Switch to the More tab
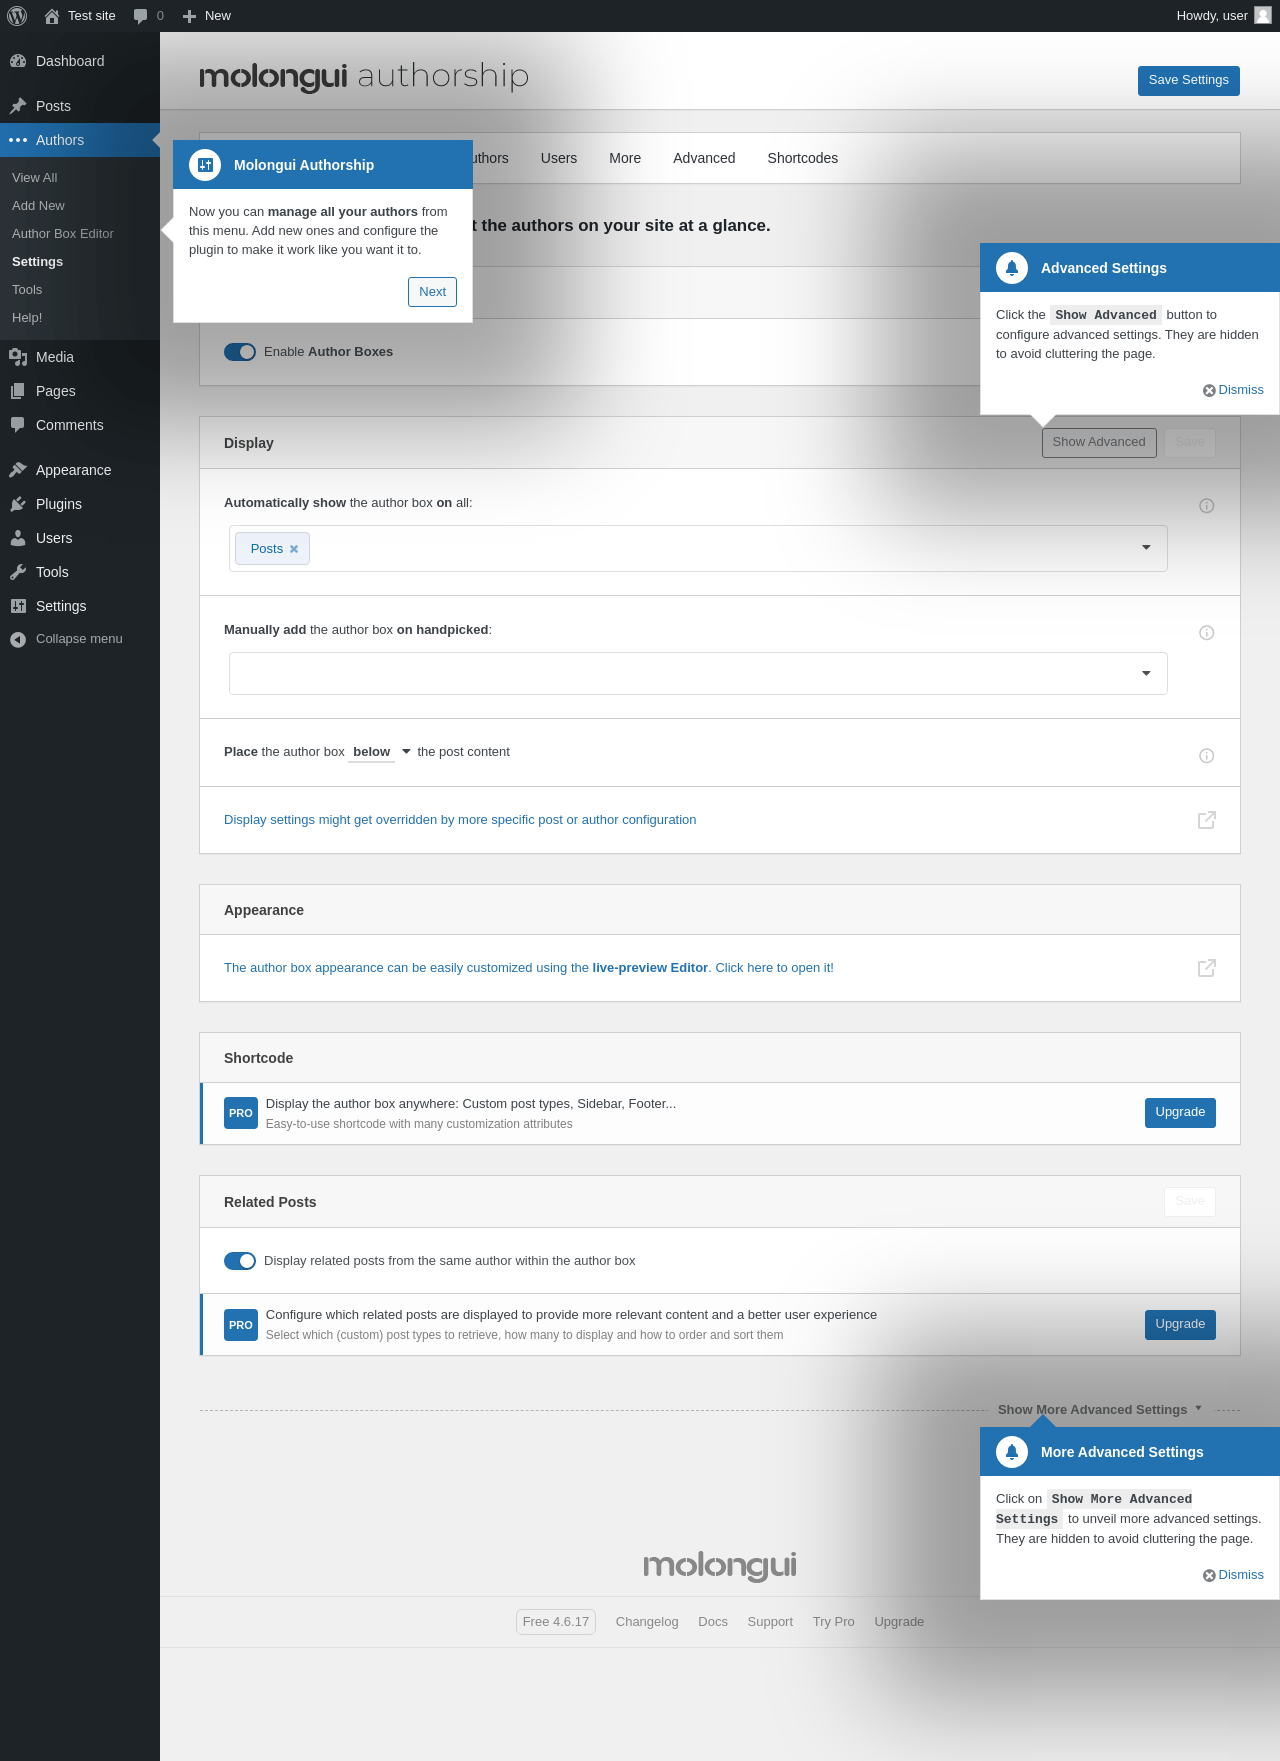Image resolution: width=1280 pixels, height=1761 pixels. [x=625, y=158]
